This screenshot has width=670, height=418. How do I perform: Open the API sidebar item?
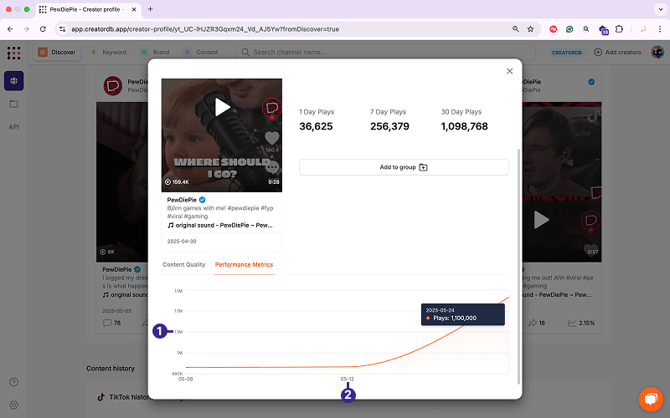click(14, 127)
